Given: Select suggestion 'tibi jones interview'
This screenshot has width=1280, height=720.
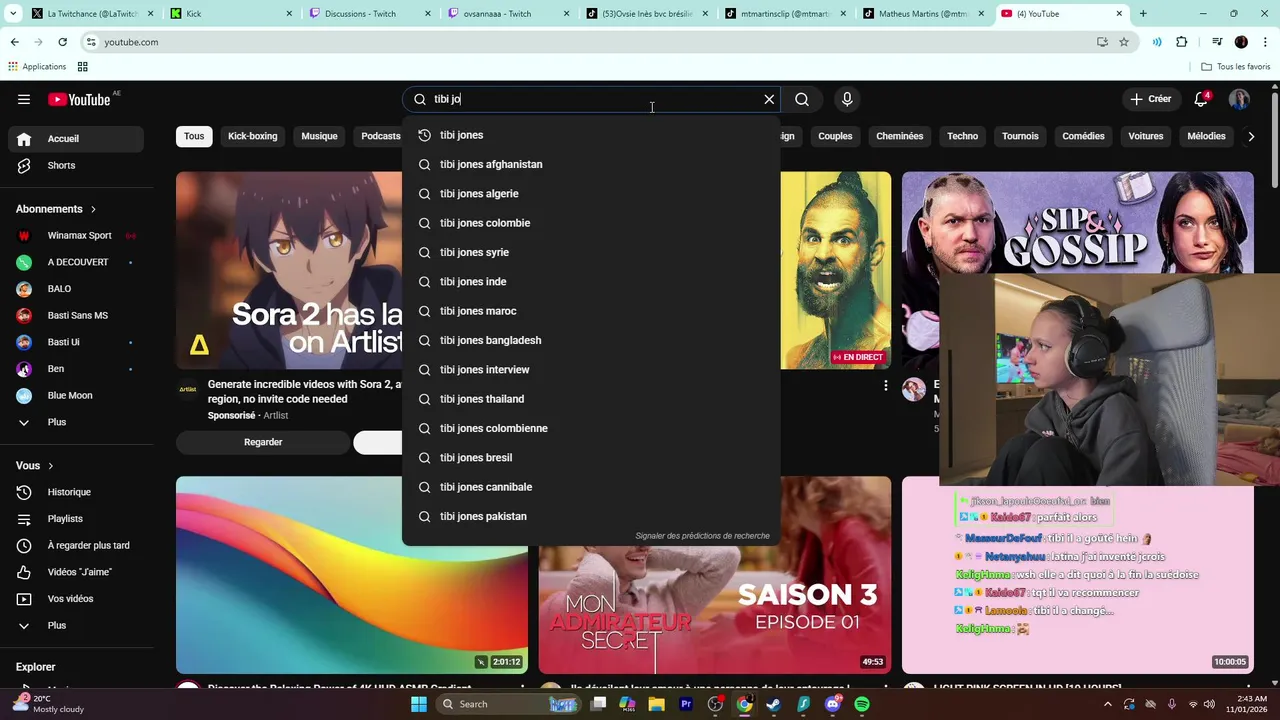Looking at the screenshot, I should [591, 370].
